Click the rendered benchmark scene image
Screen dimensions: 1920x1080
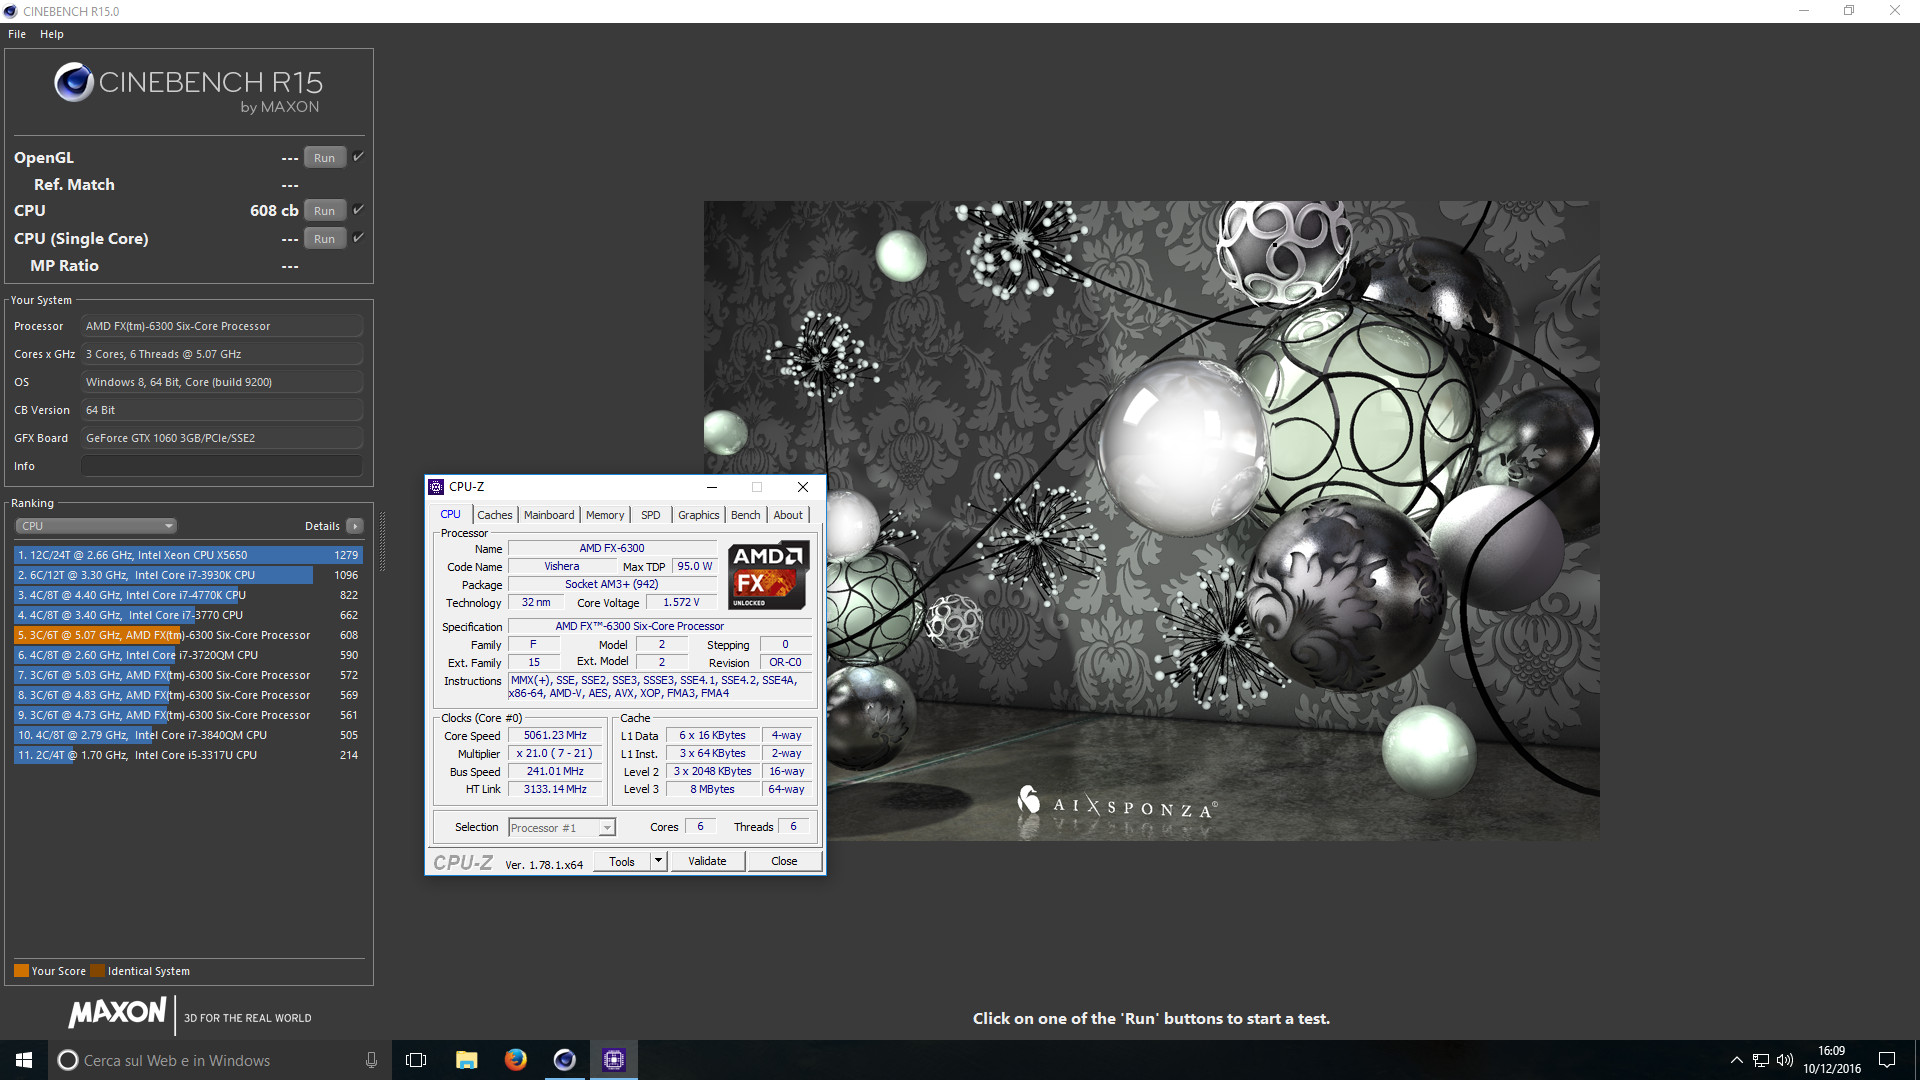(1151, 520)
